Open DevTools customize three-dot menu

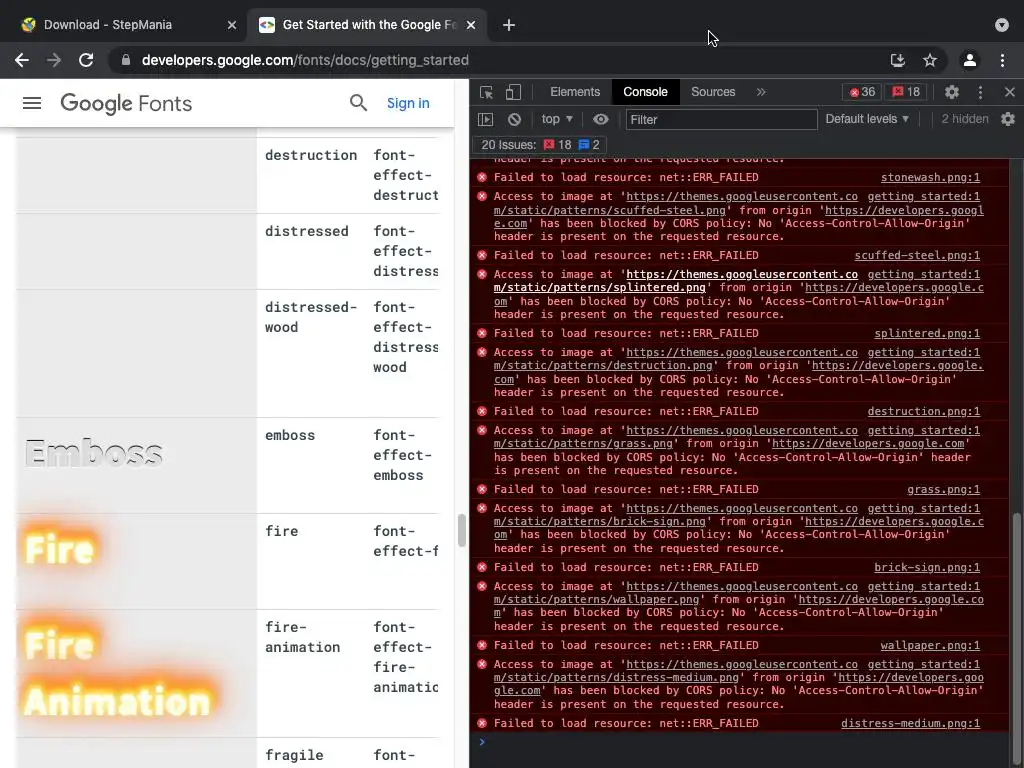pos(980,92)
